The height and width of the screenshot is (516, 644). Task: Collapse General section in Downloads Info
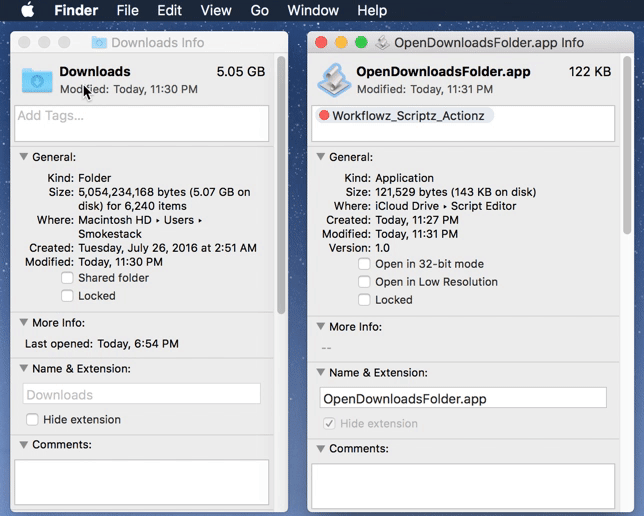click(x=24, y=157)
